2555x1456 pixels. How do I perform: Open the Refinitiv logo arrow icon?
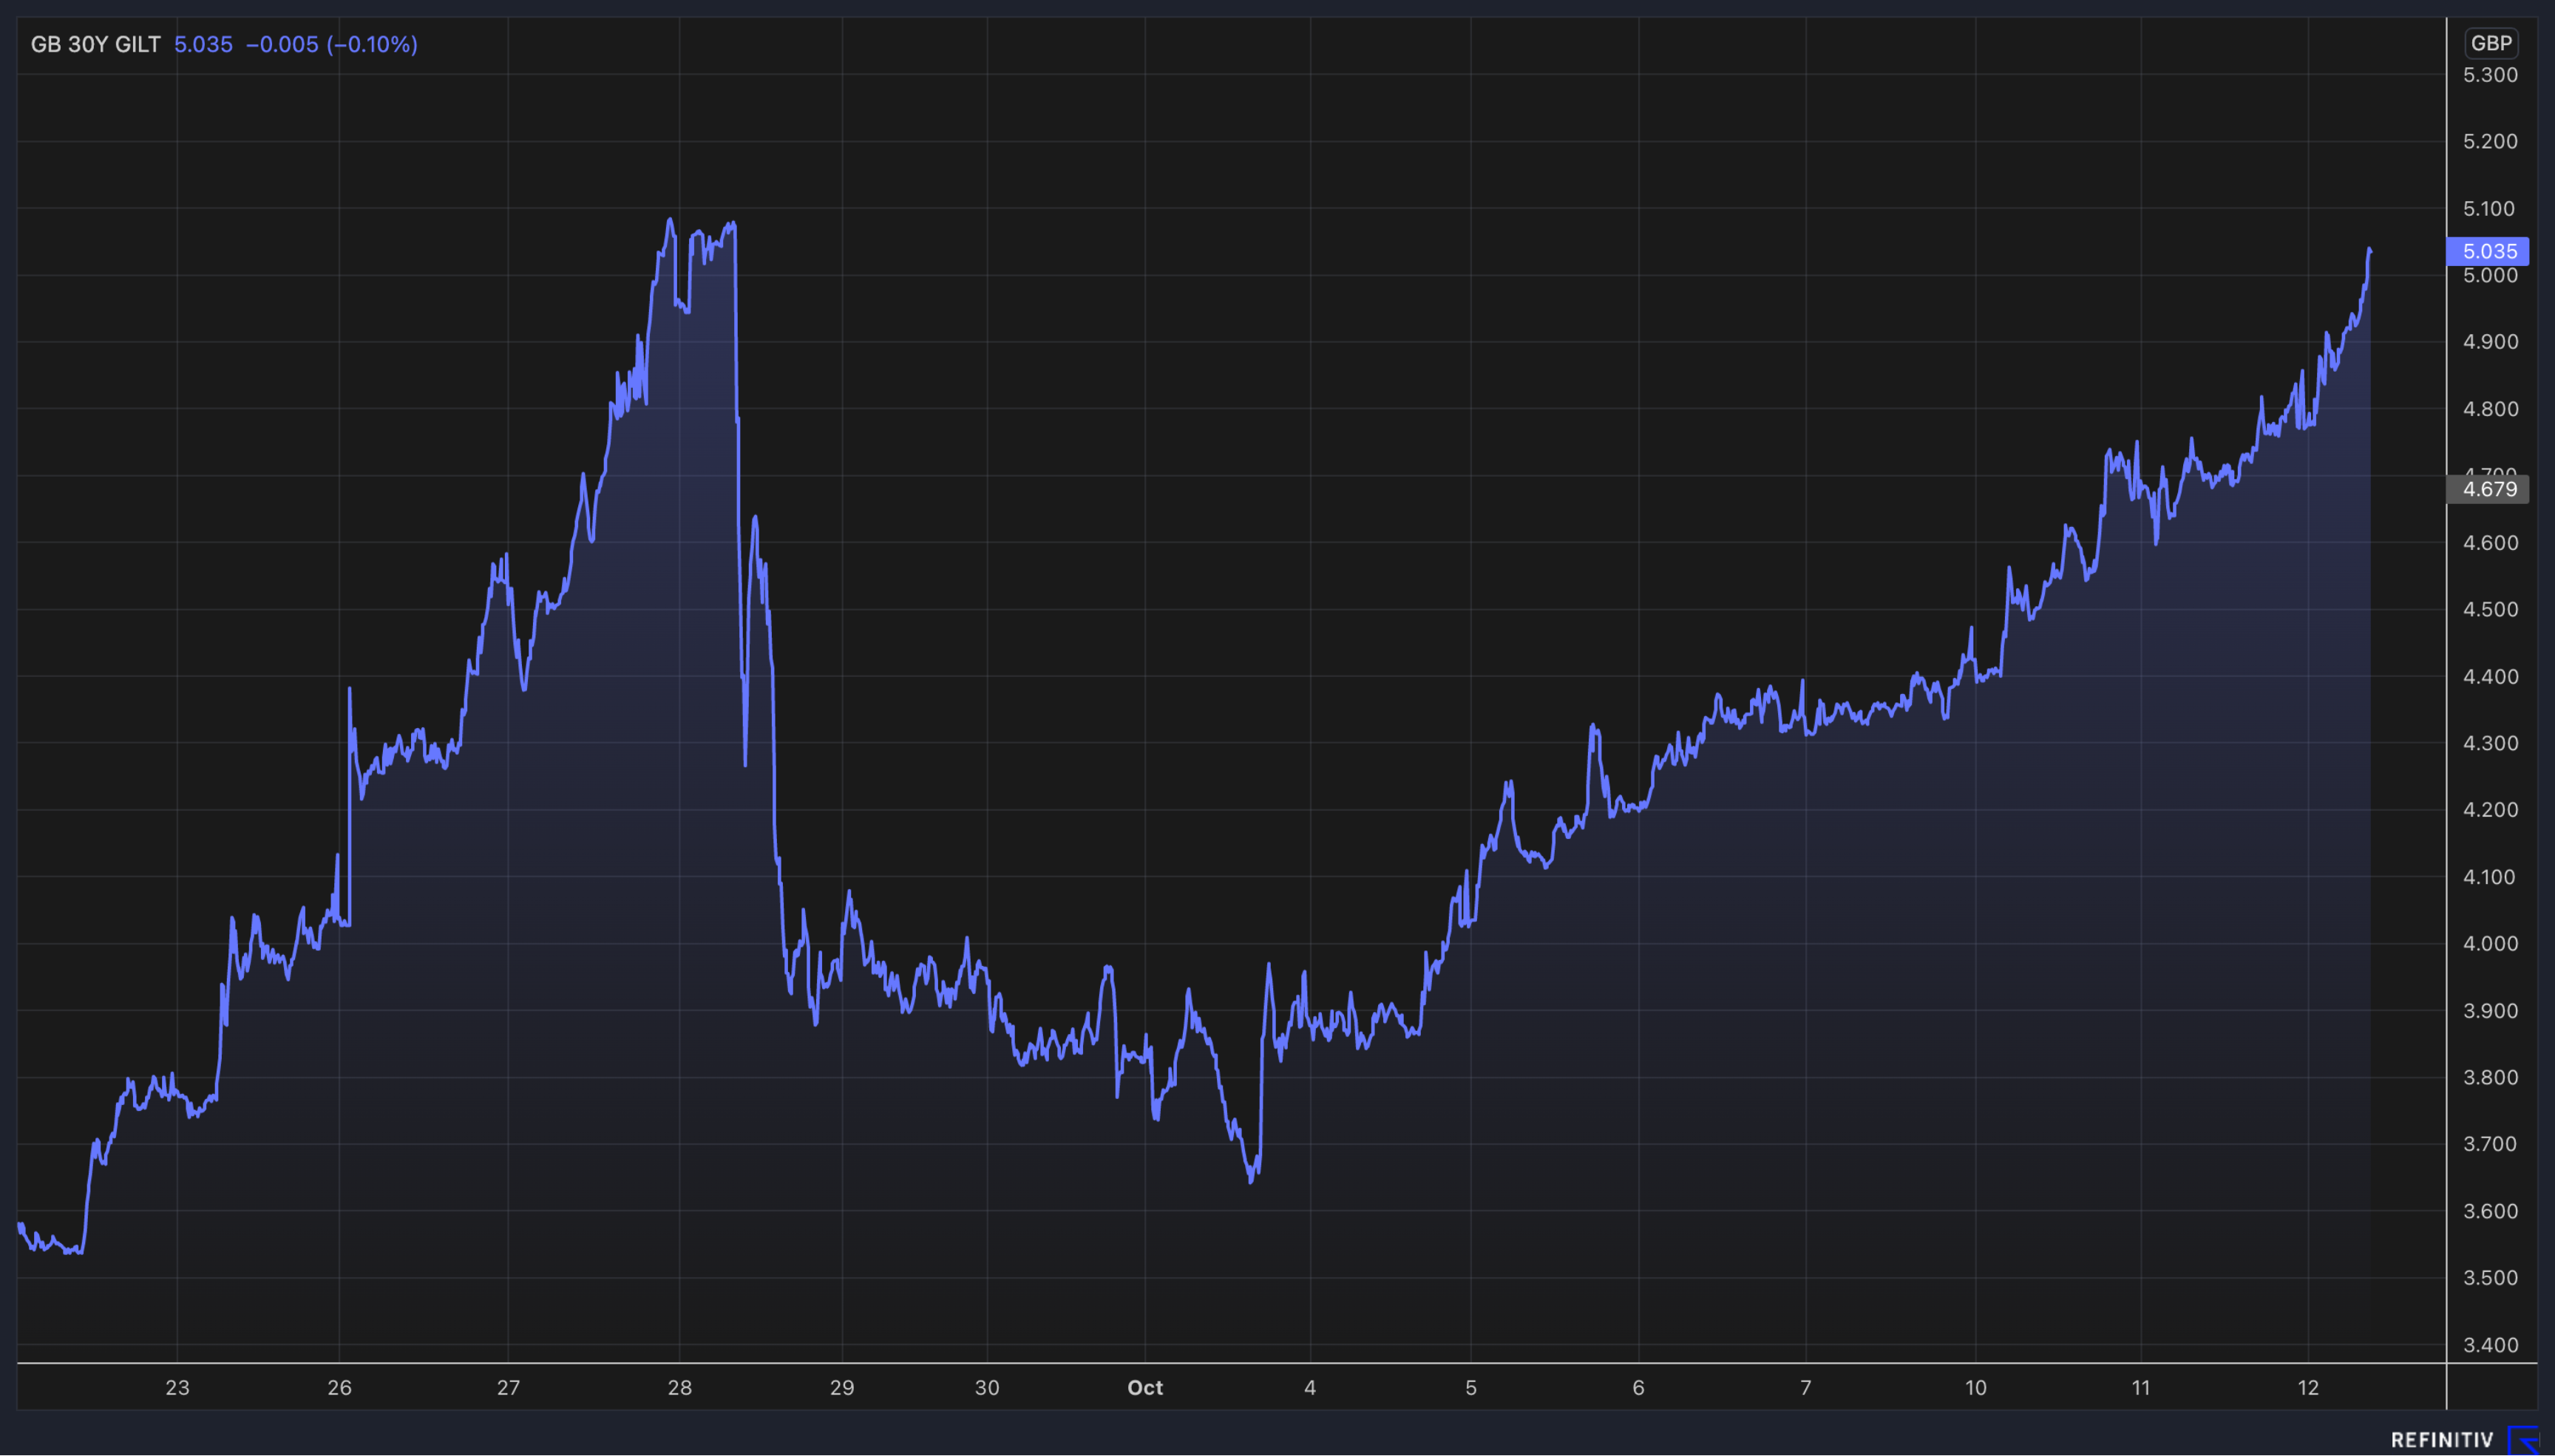2524,1440
